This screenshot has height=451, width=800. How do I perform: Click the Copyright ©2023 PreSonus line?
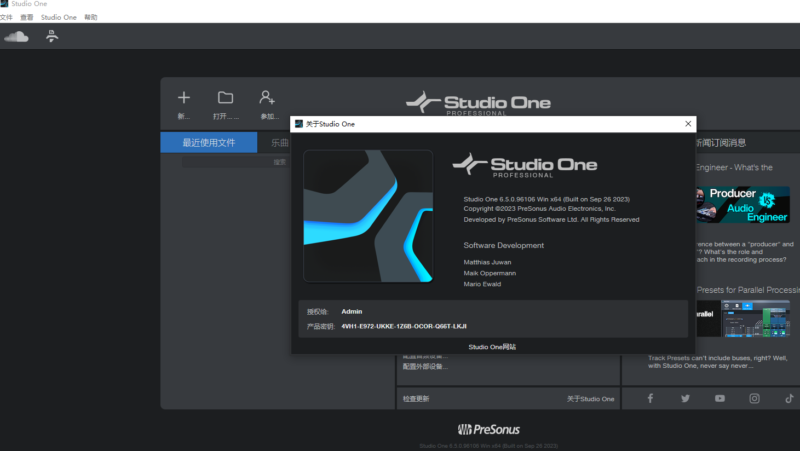(x=540, y=209)
